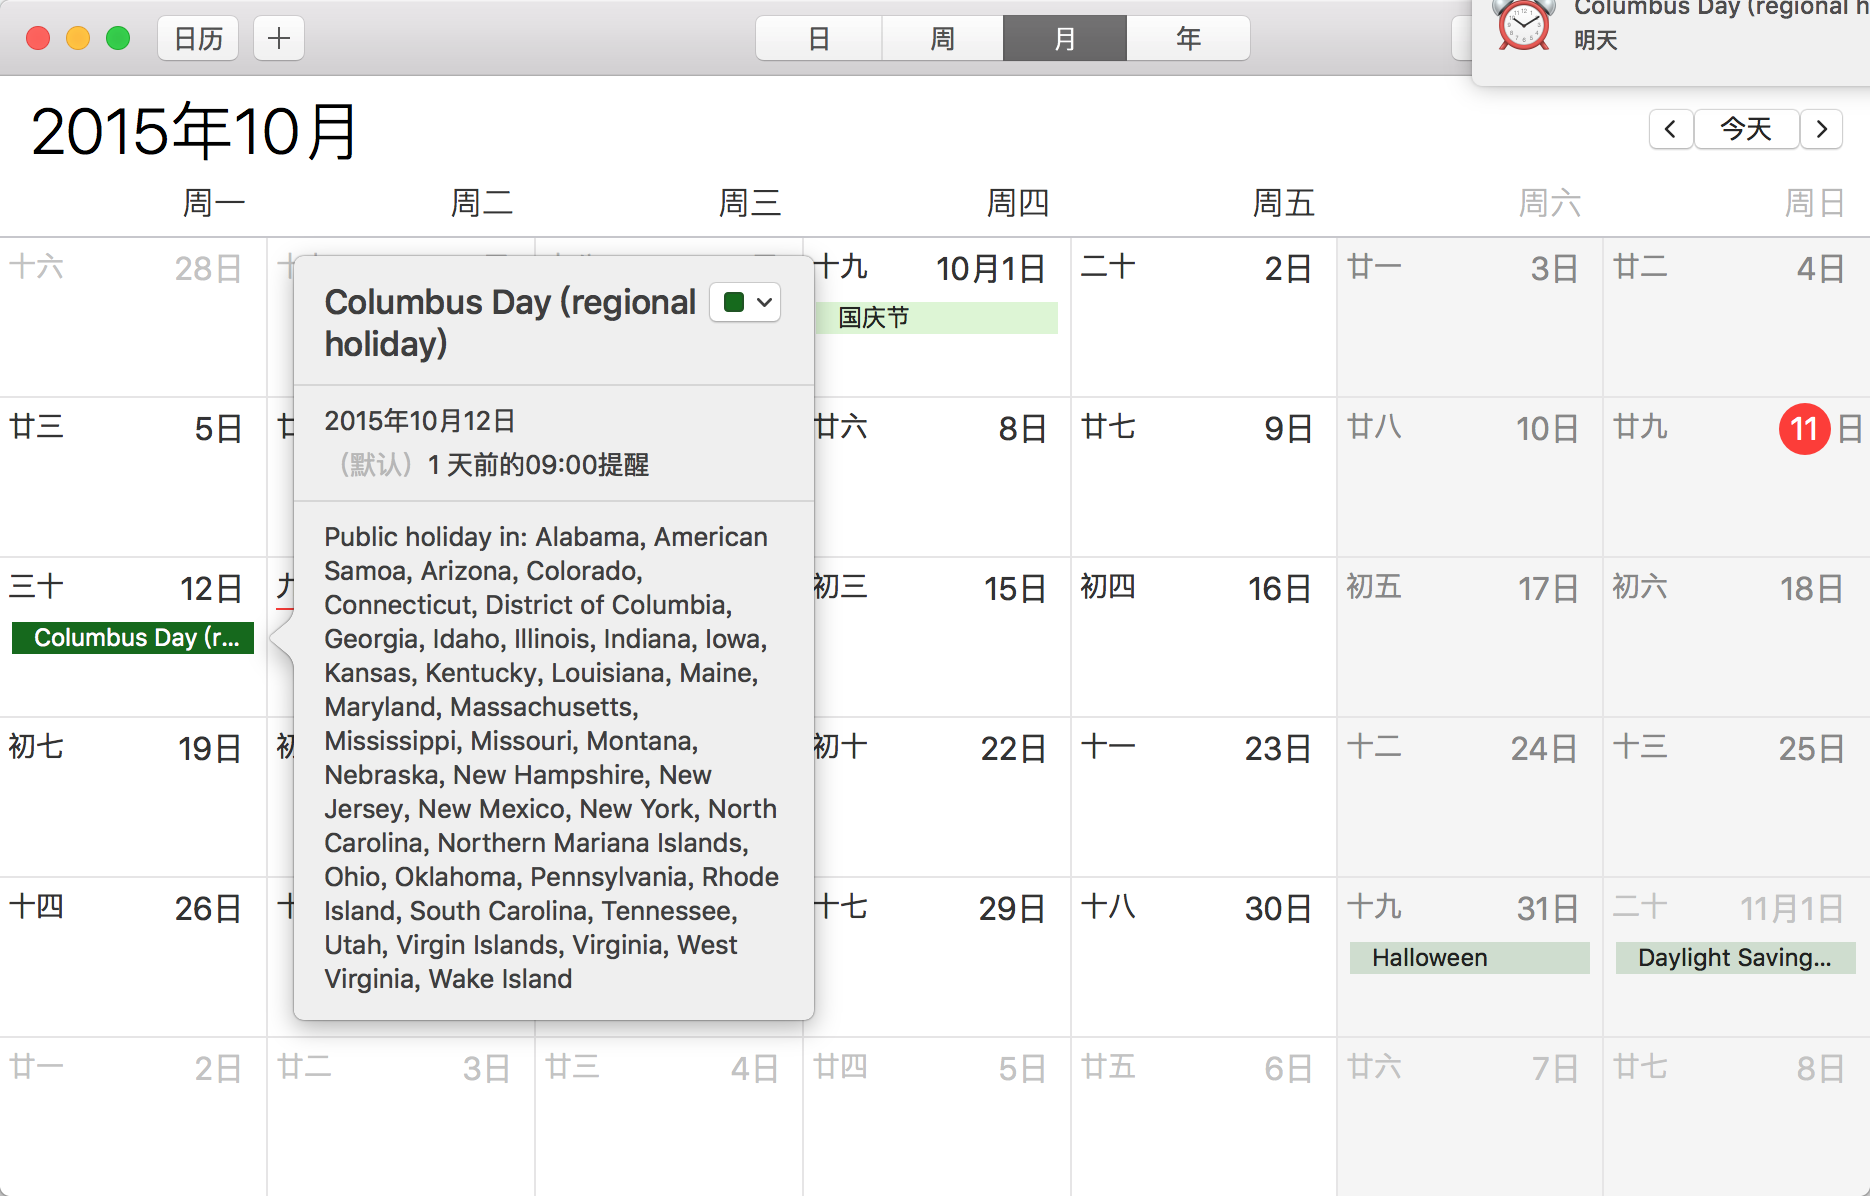
Task: Click the alarm clock notification icon
Action: (1523, 25)
